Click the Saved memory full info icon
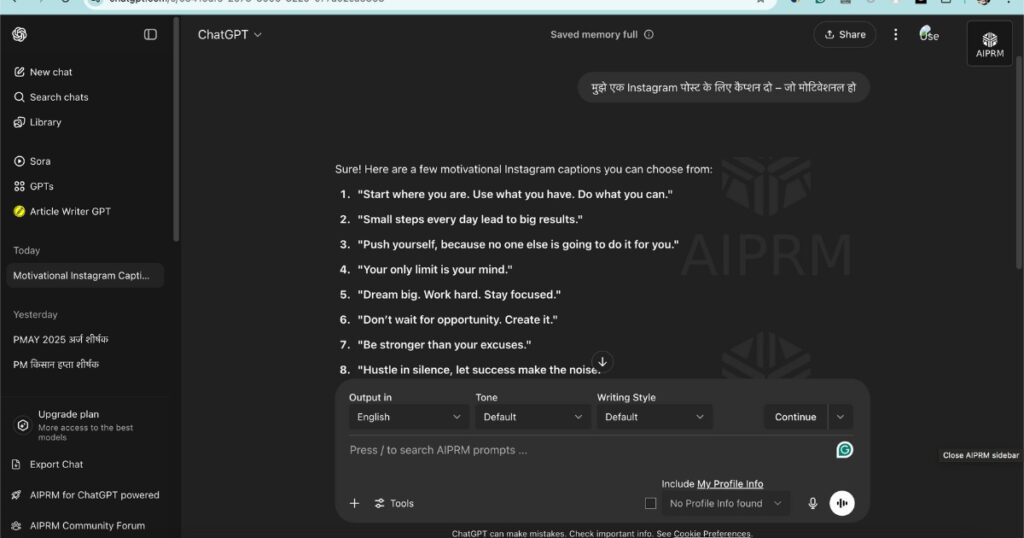 point(648,35)
